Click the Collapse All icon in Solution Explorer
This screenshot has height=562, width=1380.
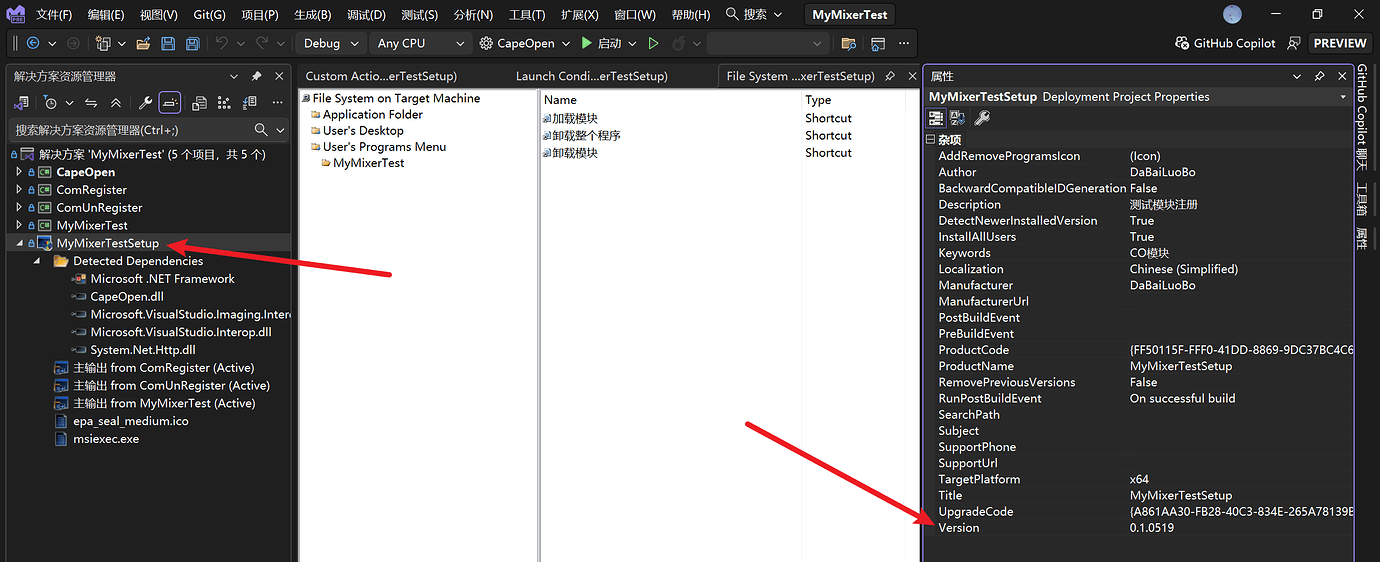[x=116, y=103]
